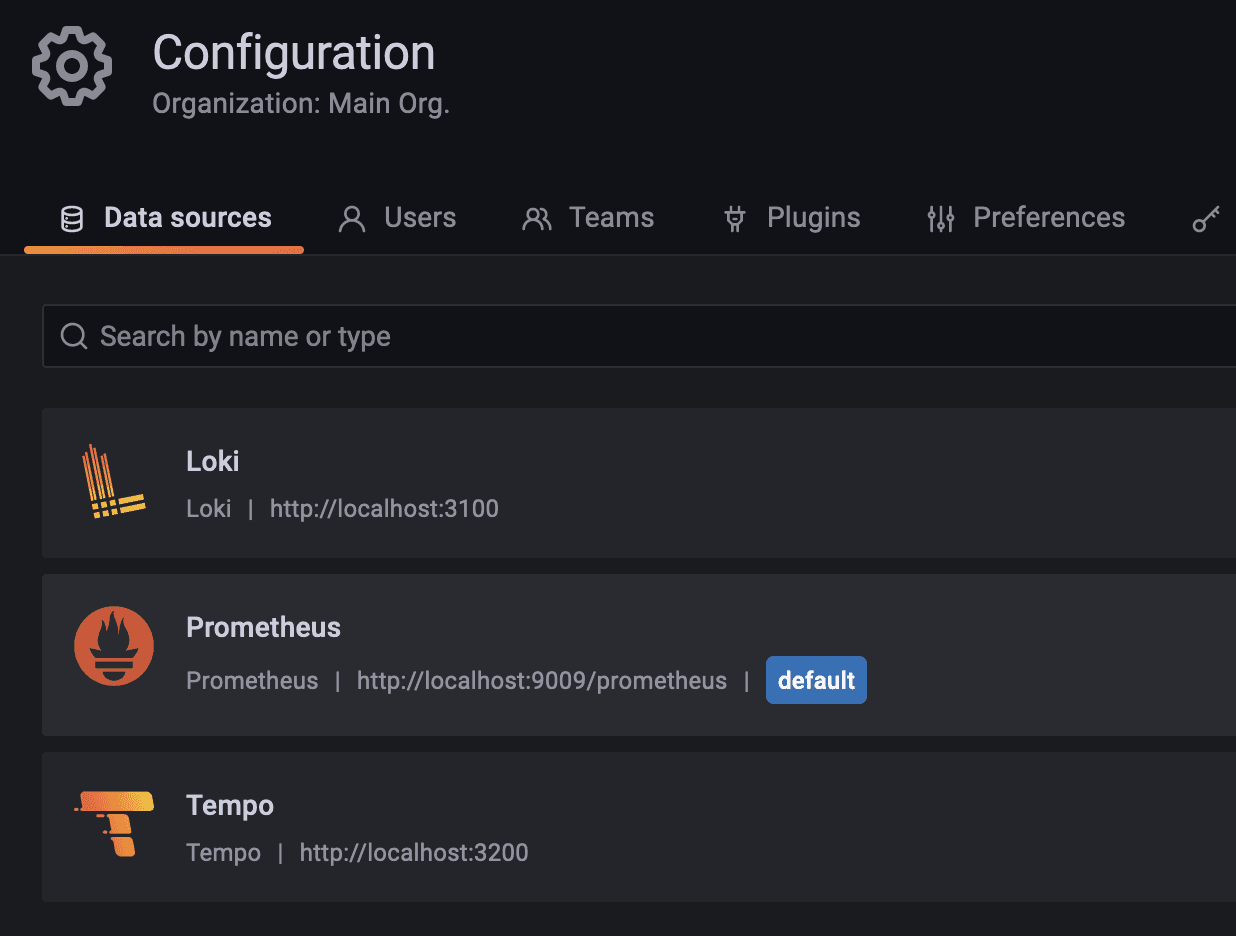Open the Teams tab
This screenshot has width=1236, height=936.
point(588,219)
